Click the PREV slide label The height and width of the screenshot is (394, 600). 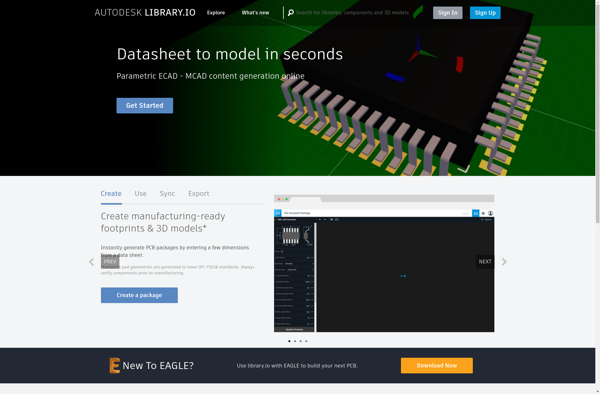[110, 262]
